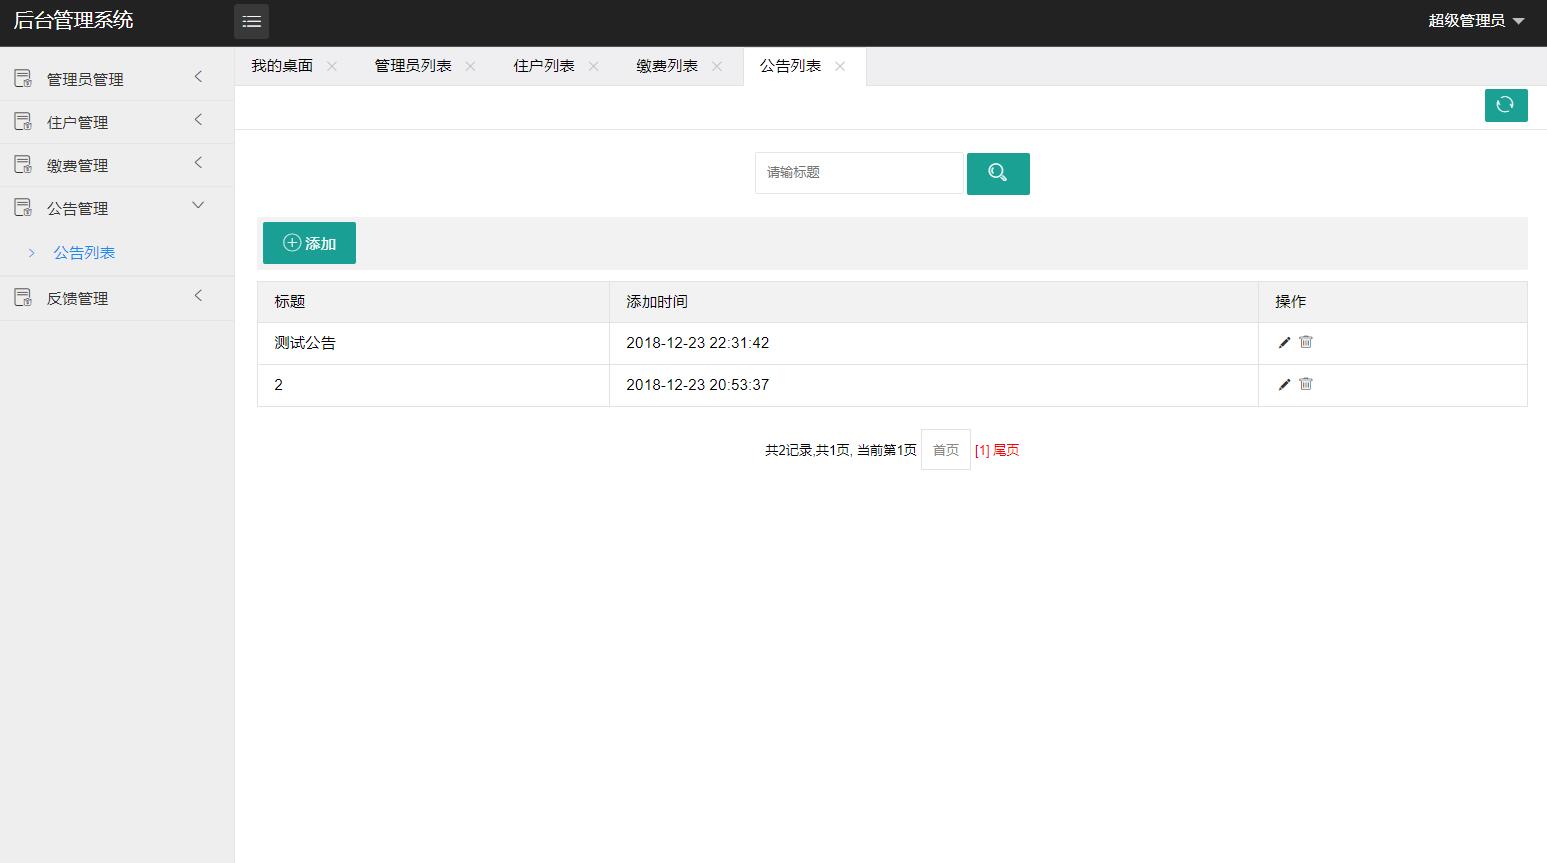The width and height of the screenshot is (1547, 863).
Task: Click the 住户管理 sidebar icon
Action: (x=22, y=121)
